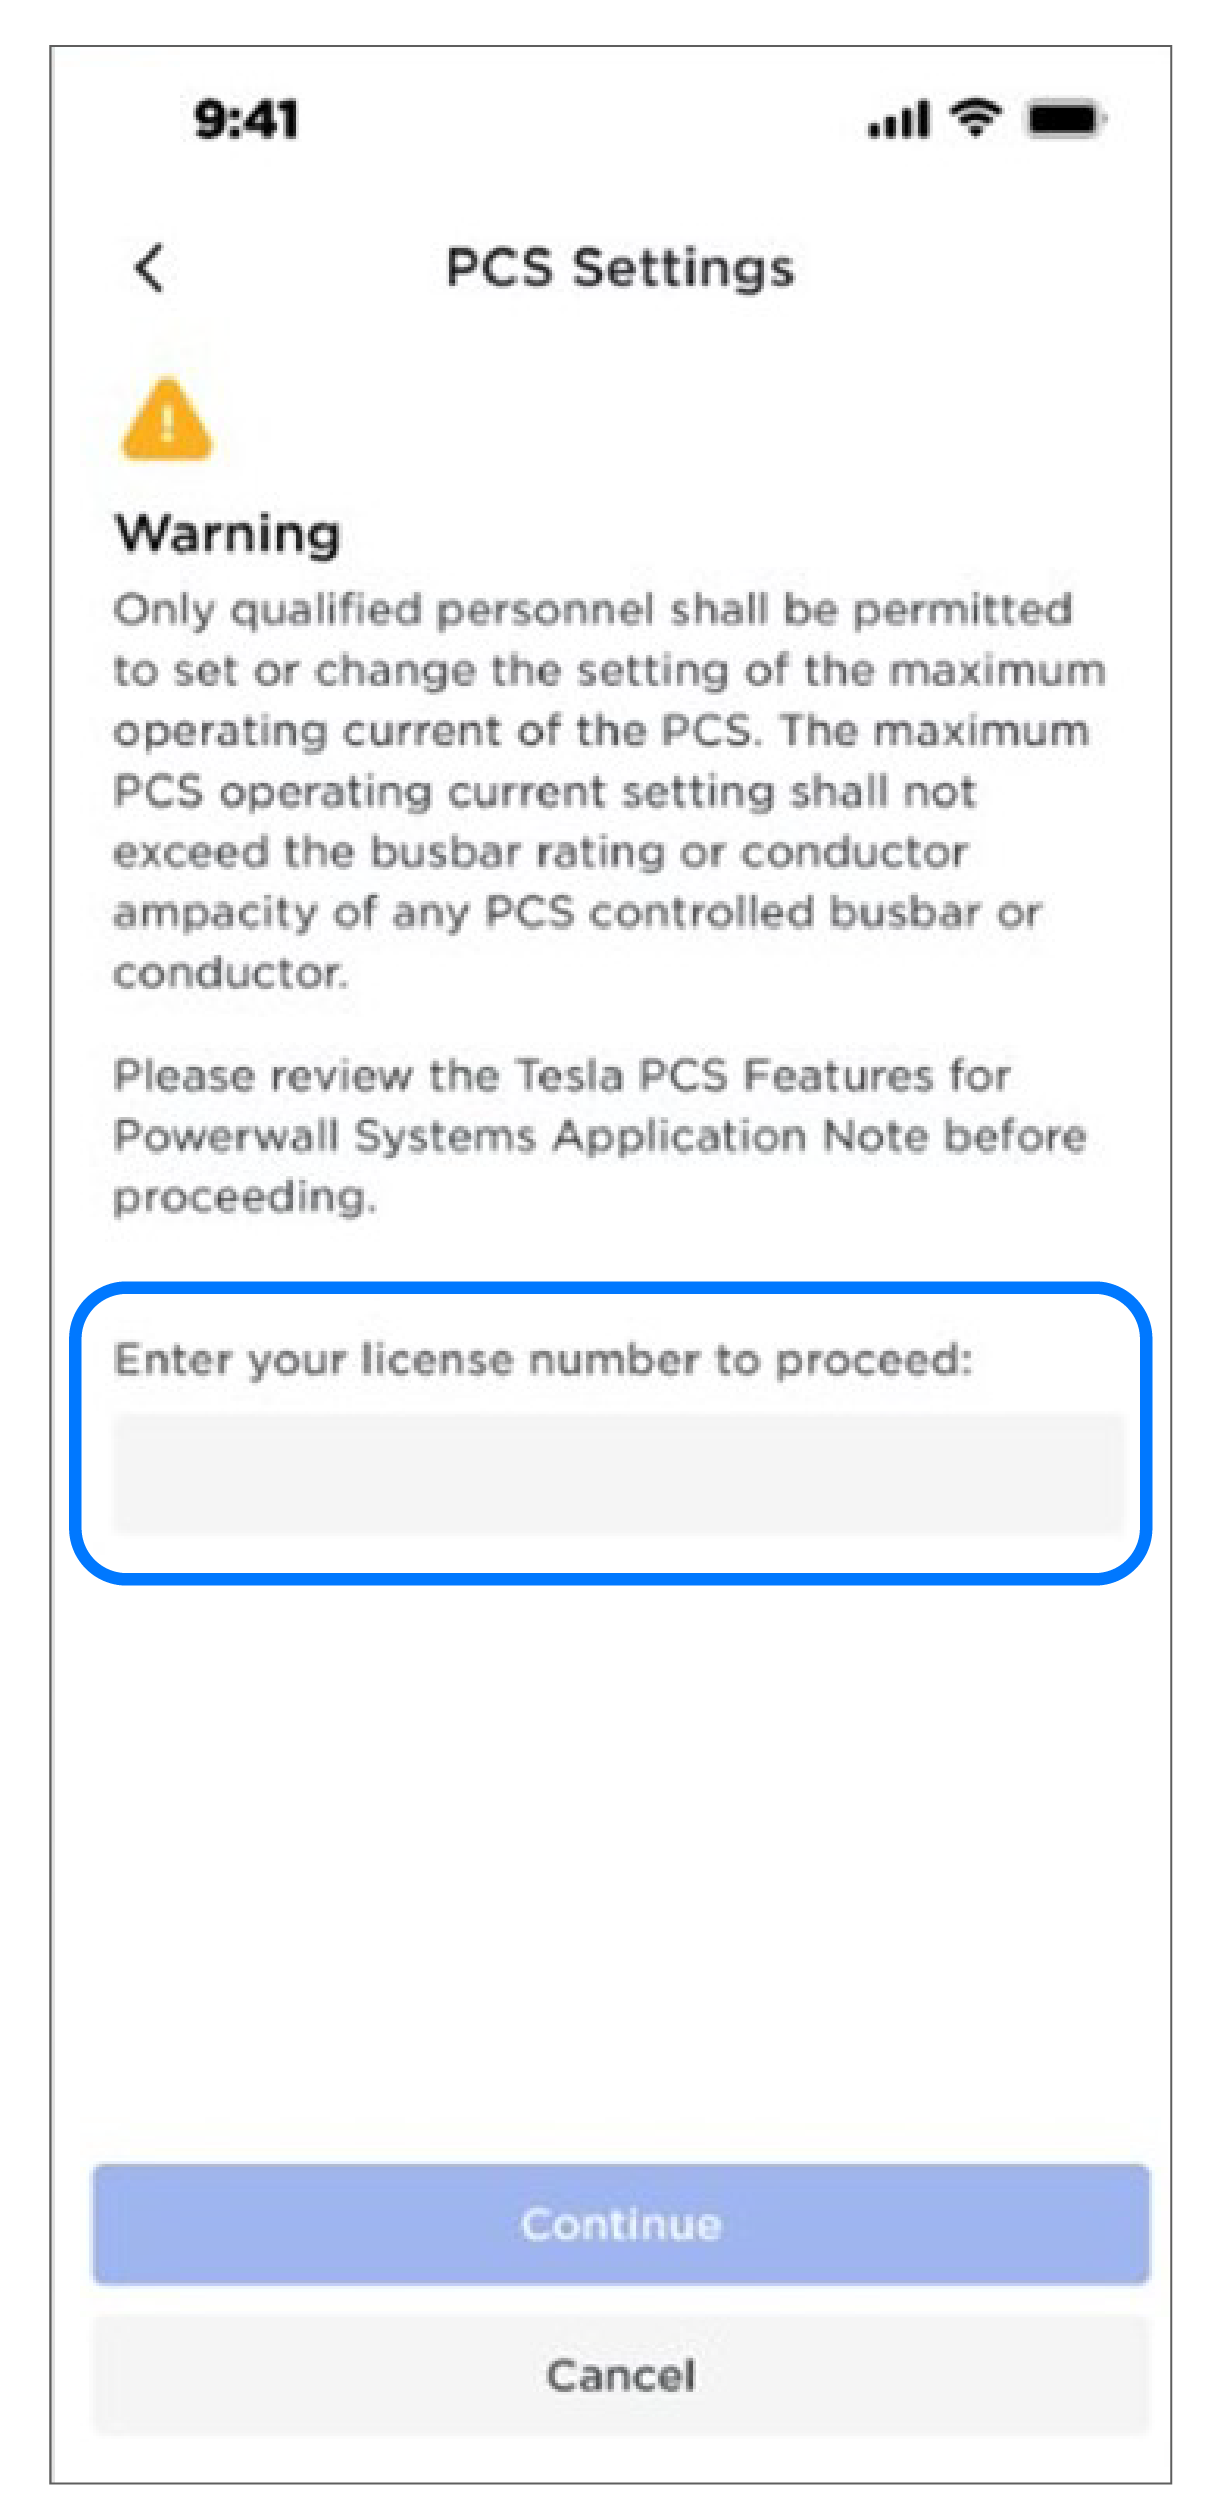Select the "Only qualified personnel" opening line

(593, 611)
